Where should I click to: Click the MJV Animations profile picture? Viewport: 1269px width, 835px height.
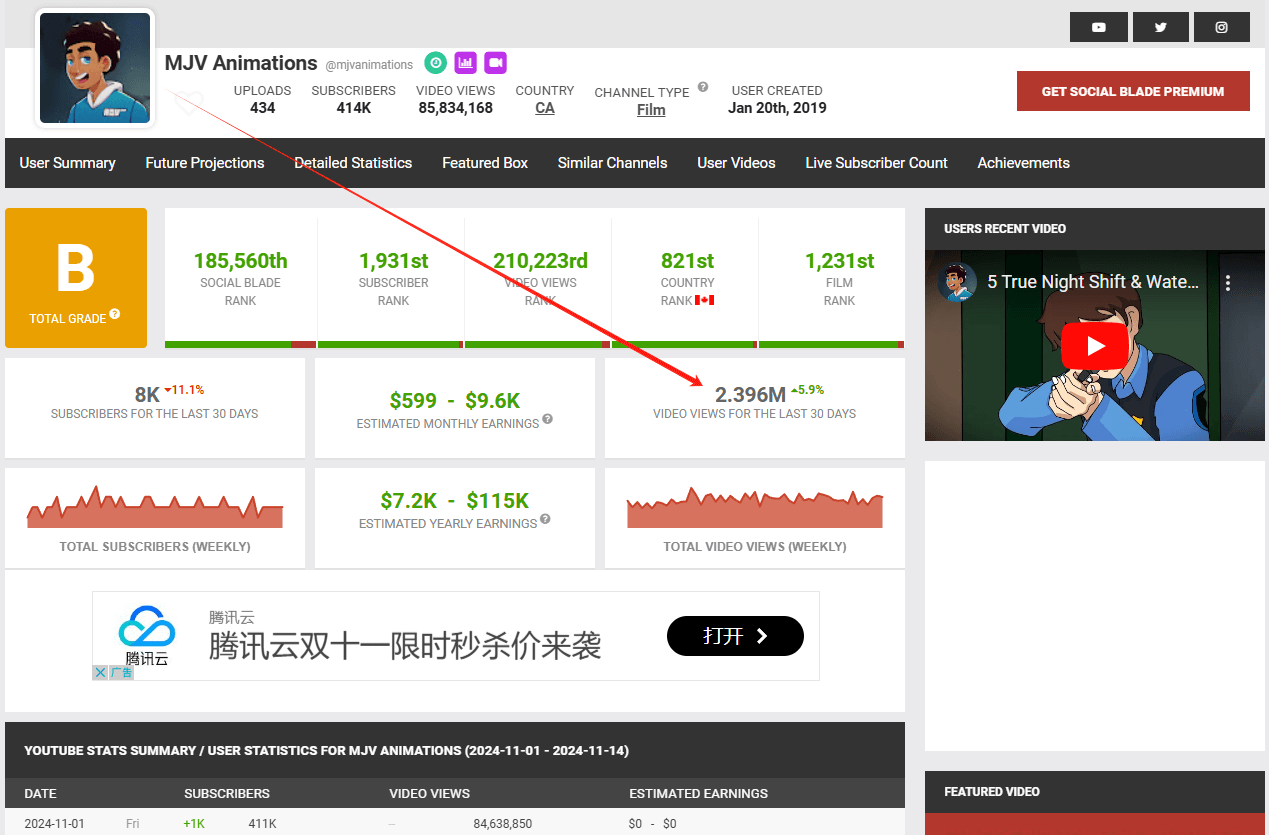[95, 68]
